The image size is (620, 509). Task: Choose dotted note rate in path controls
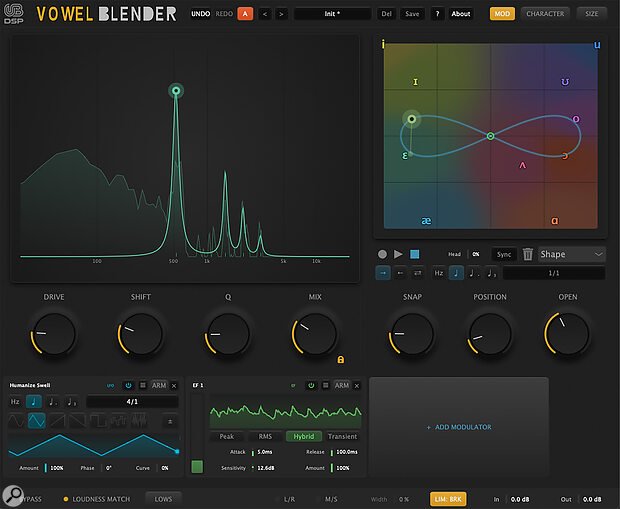(x=473, y=273)
